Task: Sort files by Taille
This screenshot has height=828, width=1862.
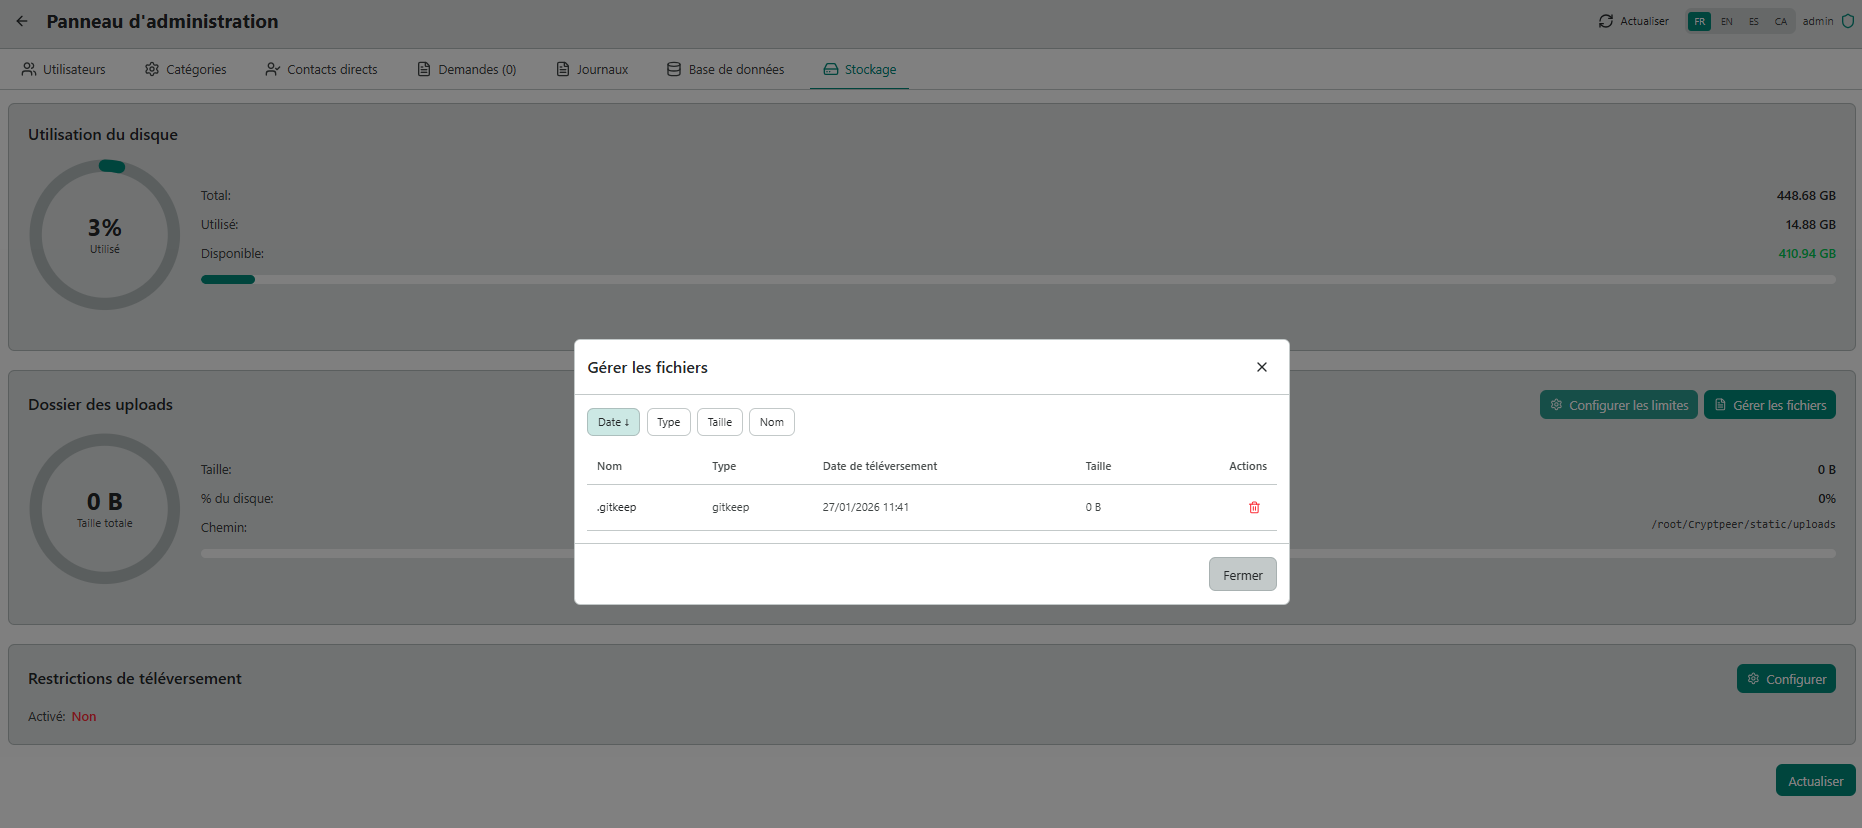Action: 719,422
